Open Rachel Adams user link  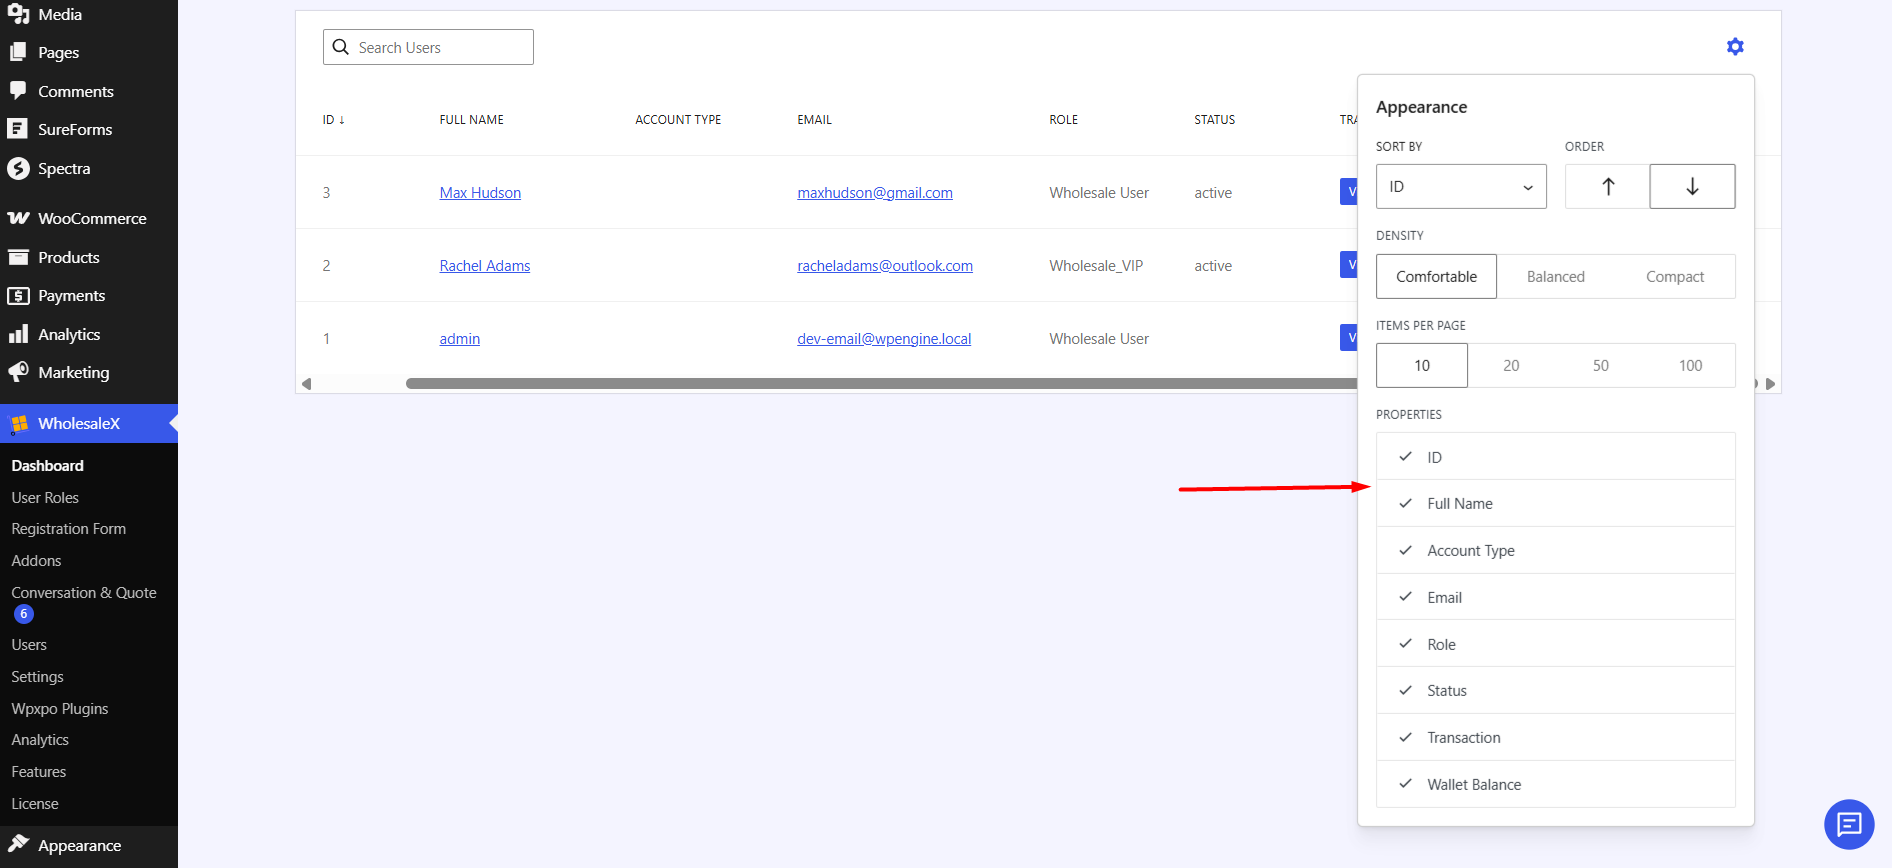(x=485, y=265)
